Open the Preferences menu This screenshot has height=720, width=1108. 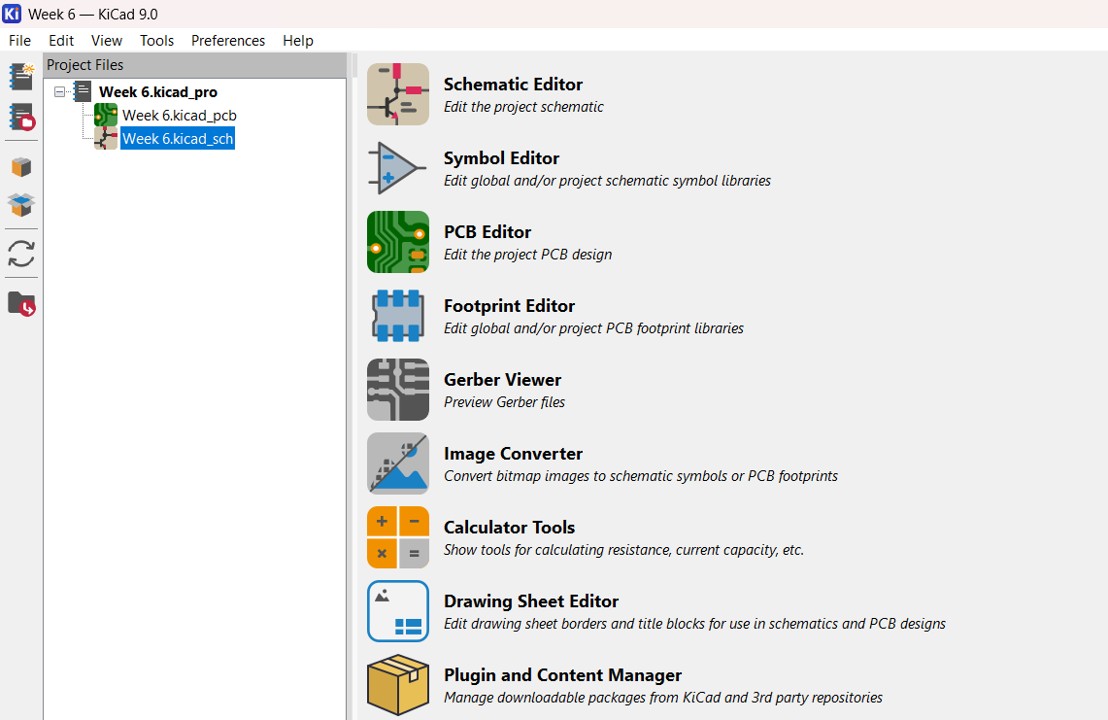pyautogui.click(x=228, y=41)
